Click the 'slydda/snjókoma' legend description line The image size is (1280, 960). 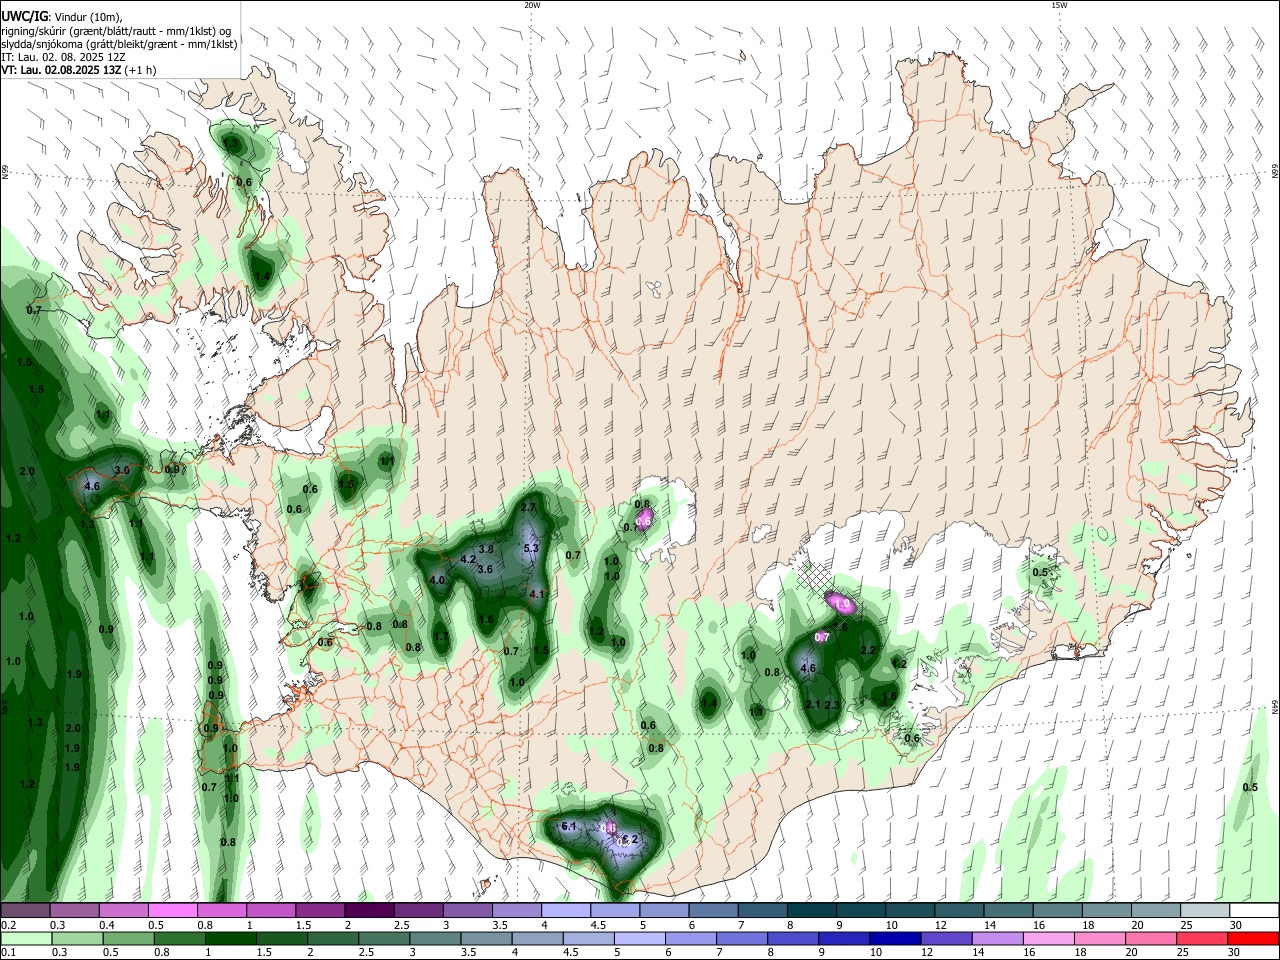click(119, 44)
